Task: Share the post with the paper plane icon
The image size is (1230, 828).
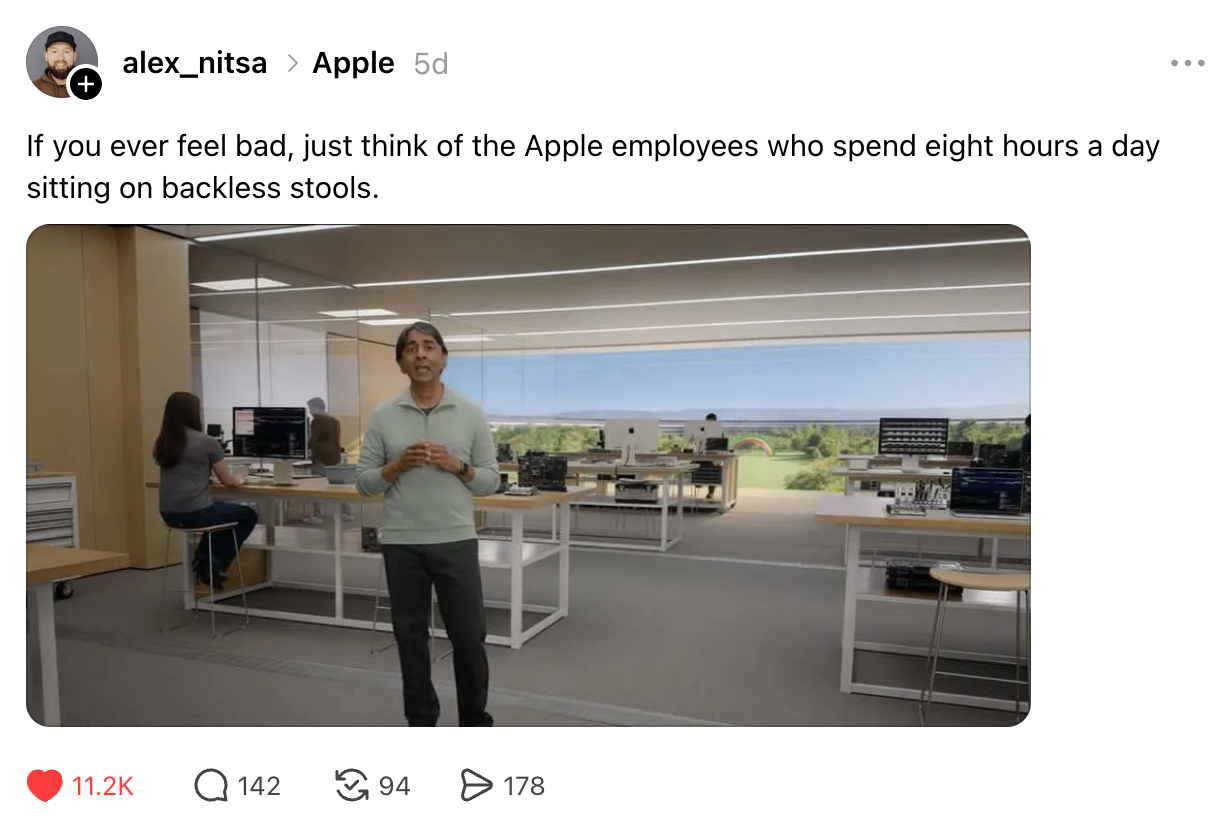Action: click(x=476, y=786)
